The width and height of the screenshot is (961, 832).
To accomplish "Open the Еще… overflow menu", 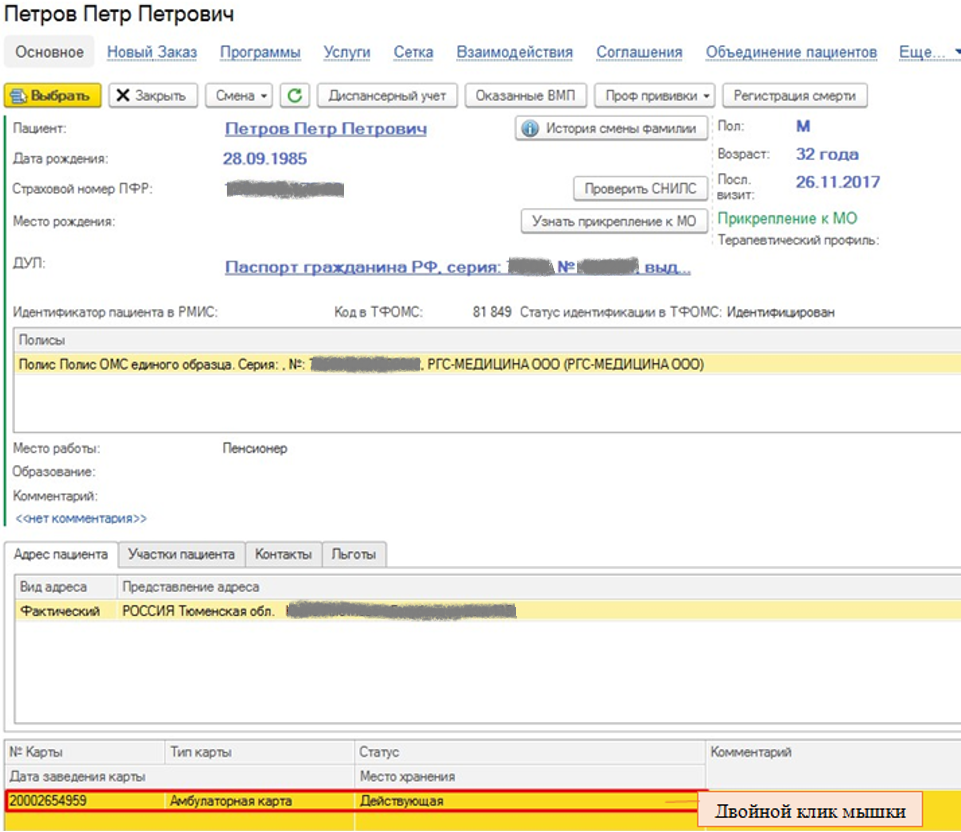I will [x=928, y=52].
